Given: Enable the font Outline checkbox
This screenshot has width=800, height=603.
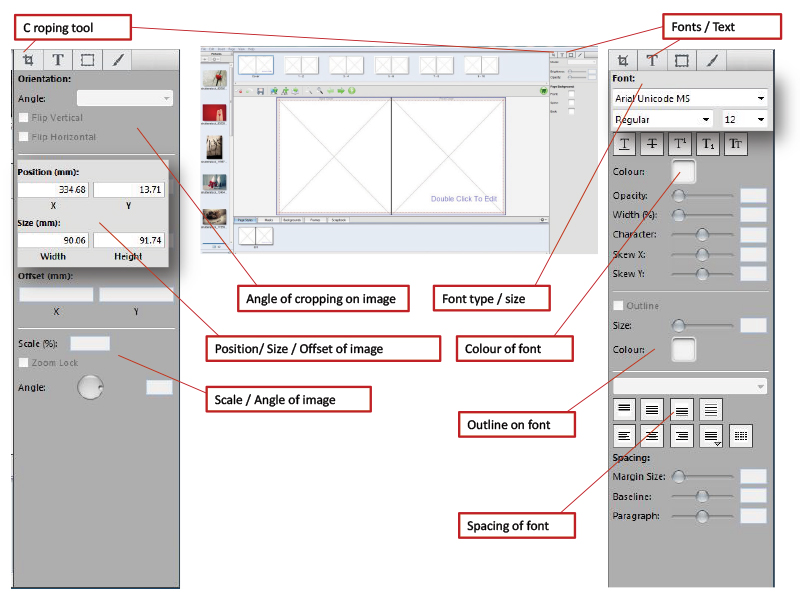Looking at the screenshot, I should click(619, 306).
